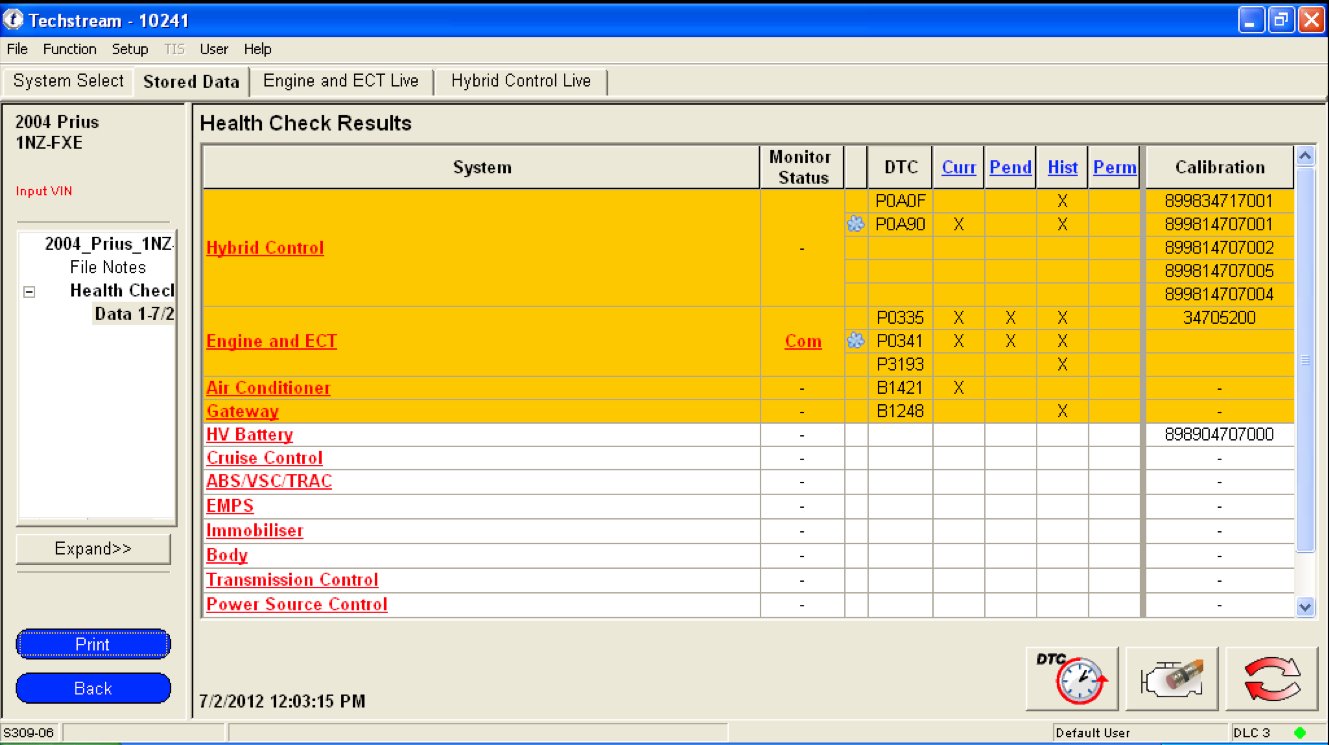Open the Immobiliser system link

coord(254,531)
